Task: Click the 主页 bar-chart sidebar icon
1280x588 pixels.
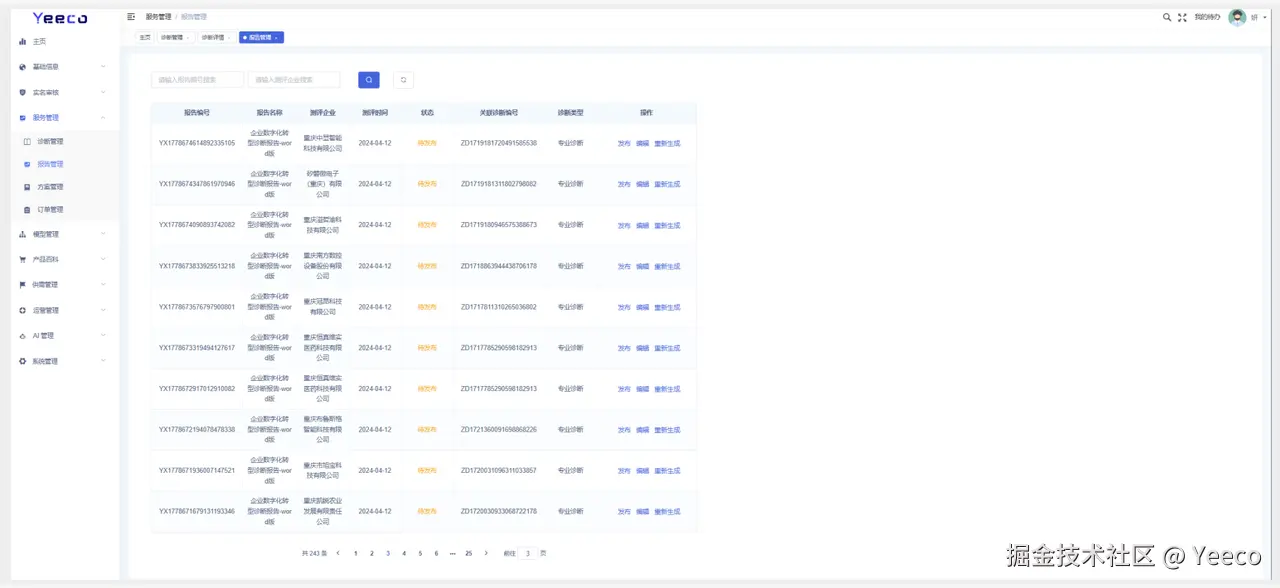Action: (23, 41)
